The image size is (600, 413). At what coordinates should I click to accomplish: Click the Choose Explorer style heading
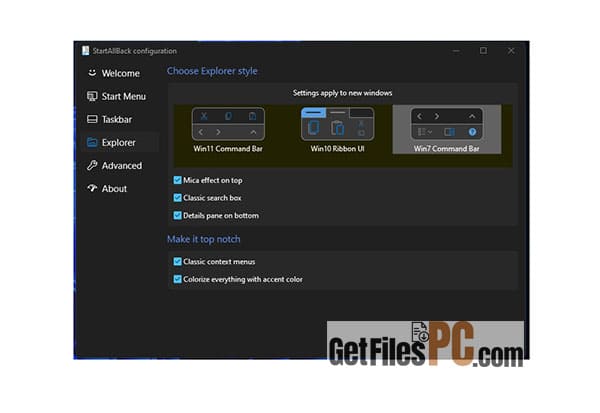pos(212,71)
